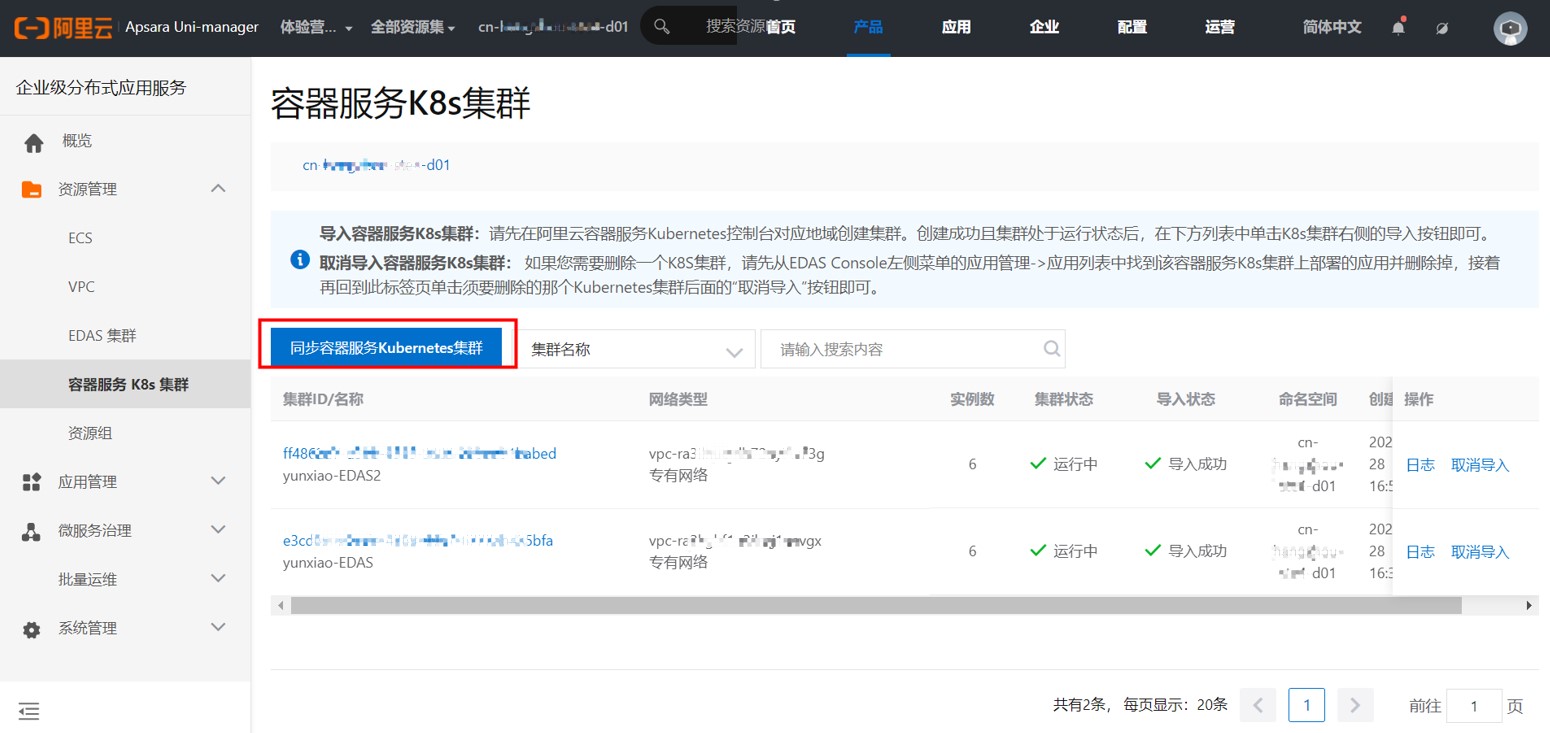
Task: Open the 全部资源集 dropdown
Action: (413, 28)
